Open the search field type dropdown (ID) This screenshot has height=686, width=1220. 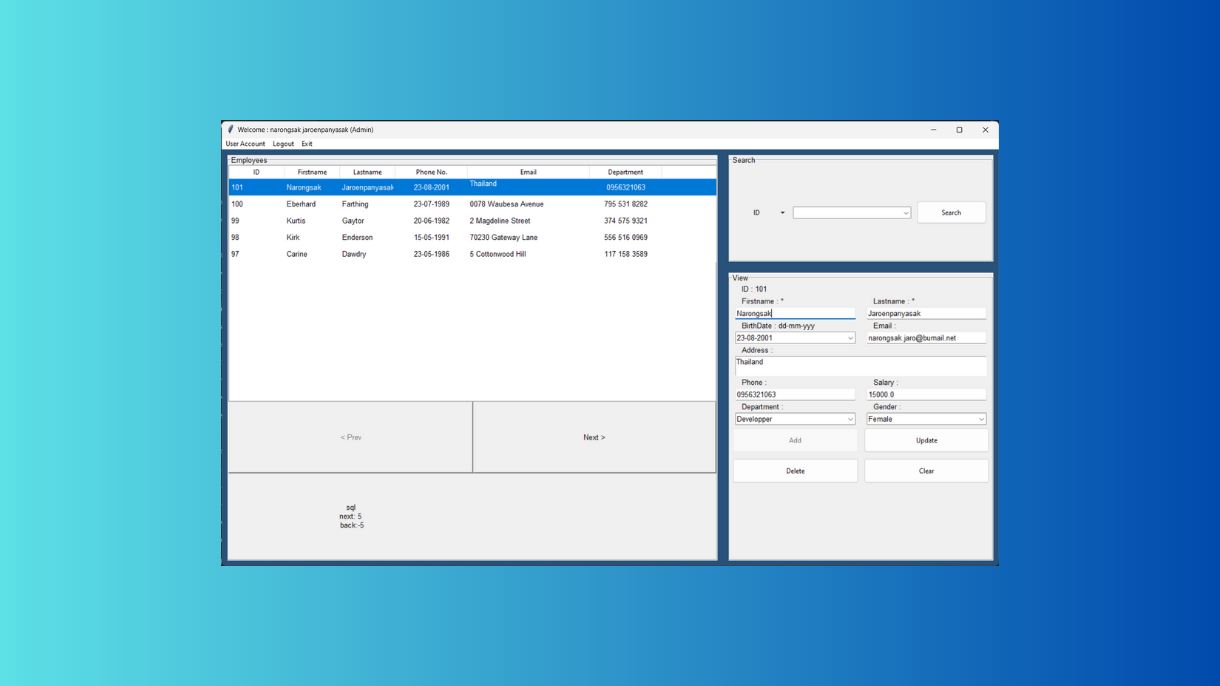tap(768, 213)
